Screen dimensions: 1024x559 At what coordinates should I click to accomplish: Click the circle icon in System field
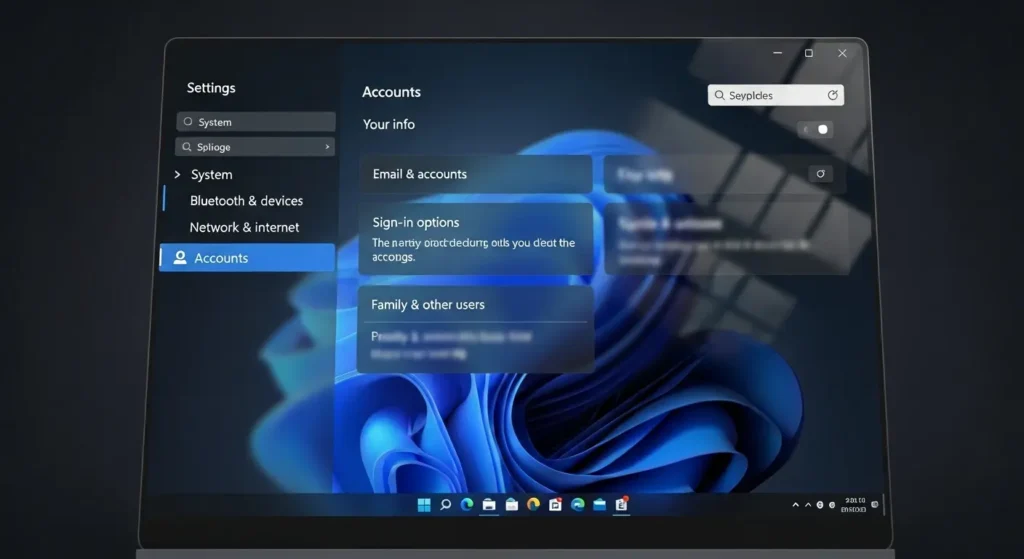pos(188,121)
